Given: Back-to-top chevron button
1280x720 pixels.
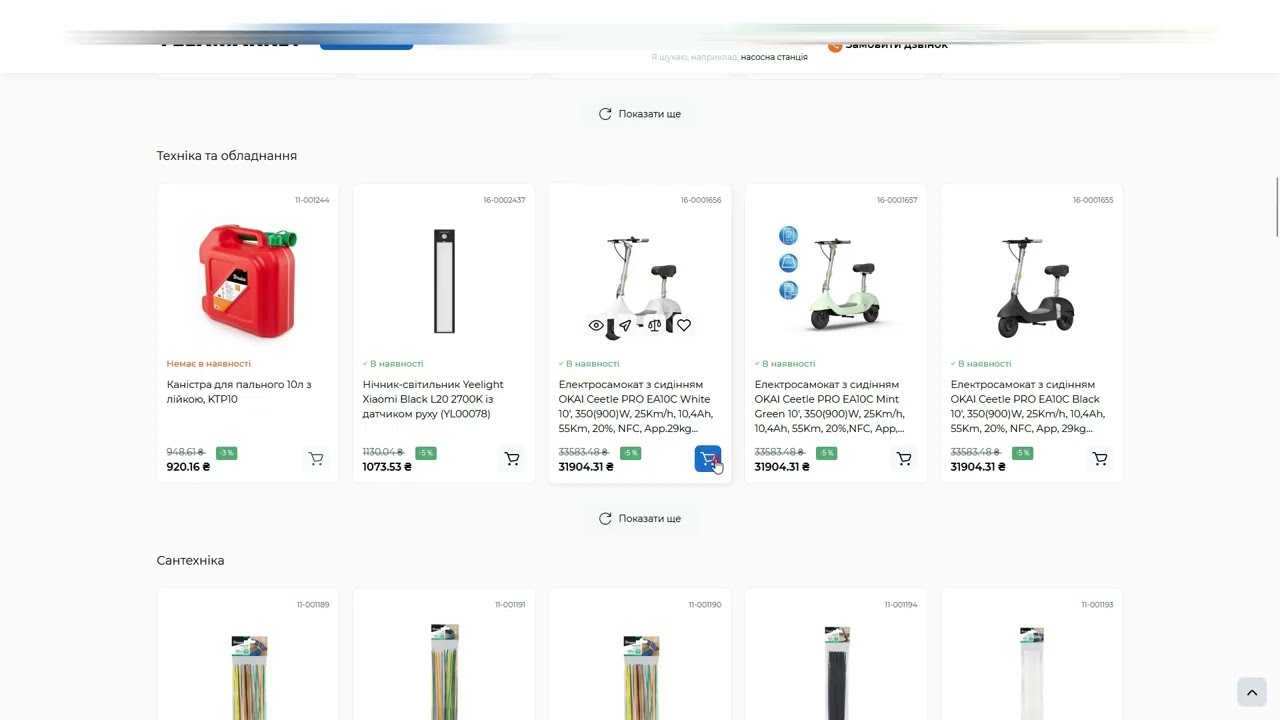Looking at the screenshot, I should pos(1251,692).
